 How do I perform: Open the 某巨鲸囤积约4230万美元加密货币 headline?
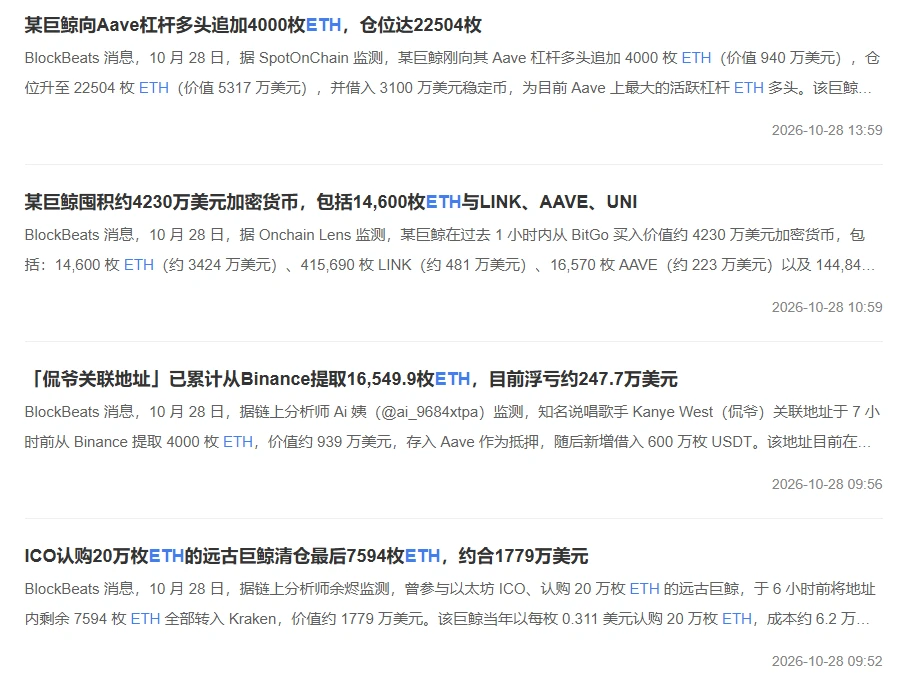331,202
